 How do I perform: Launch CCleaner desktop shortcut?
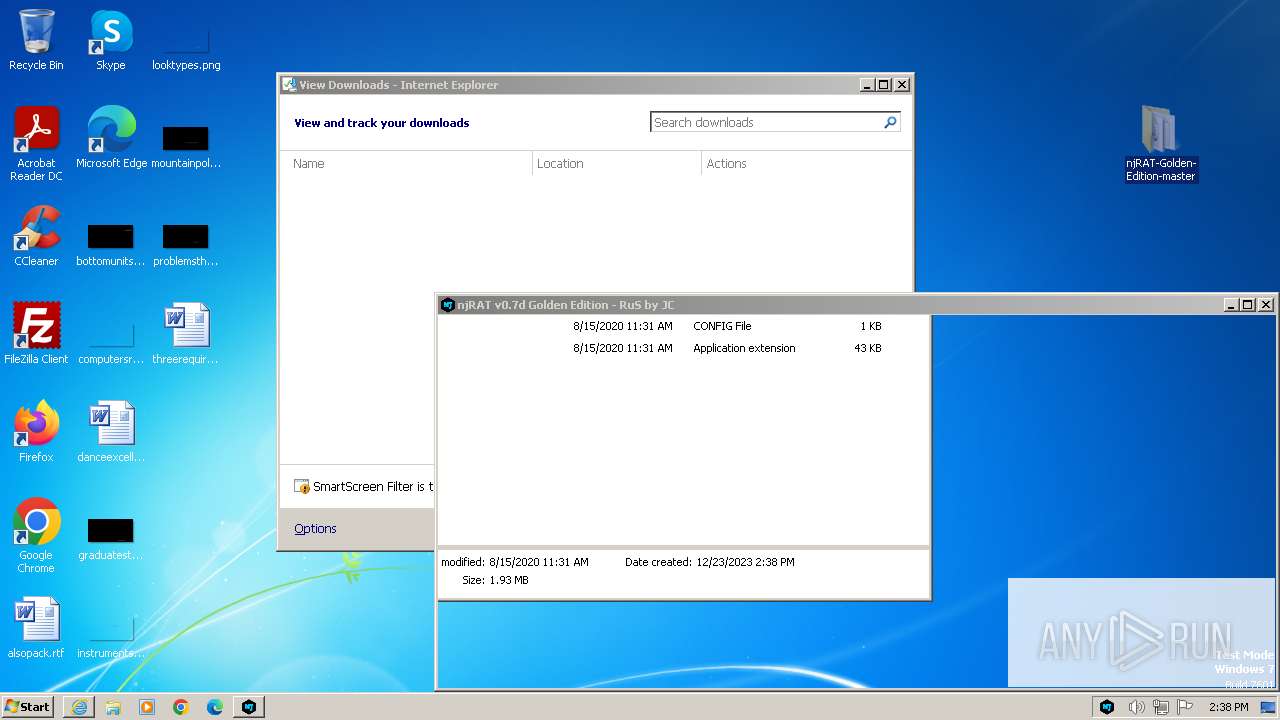point(36,236)
